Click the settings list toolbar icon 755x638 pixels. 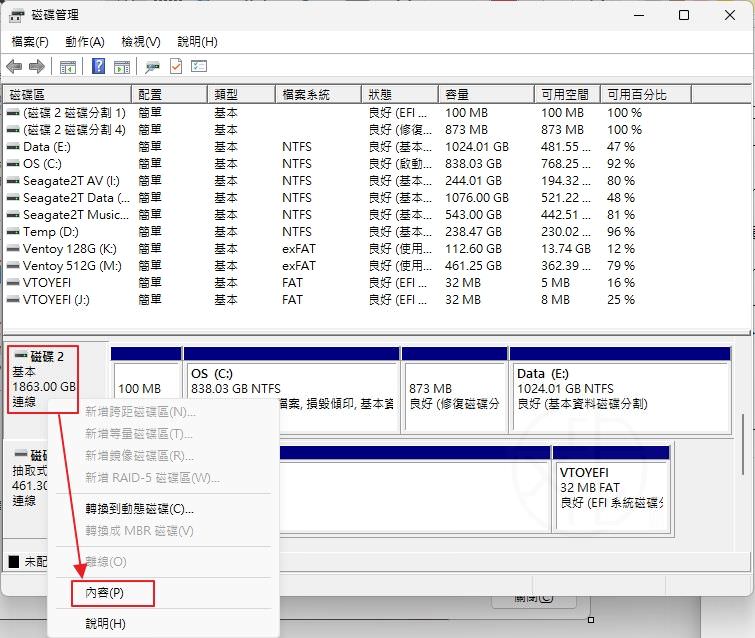pos(199,66)
